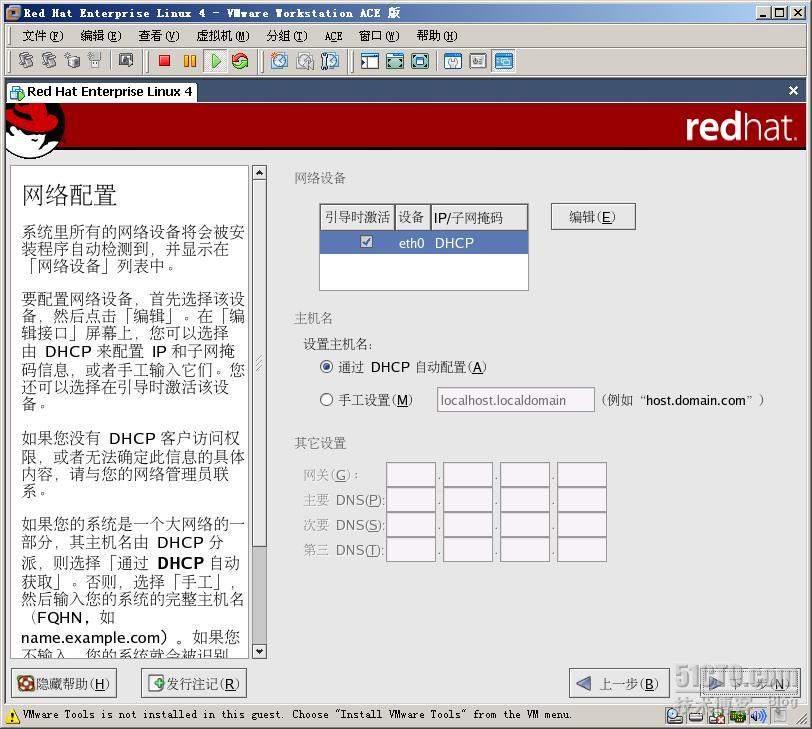
Task: Click the Console view icon in toolbar
Action: pos(503,61)
